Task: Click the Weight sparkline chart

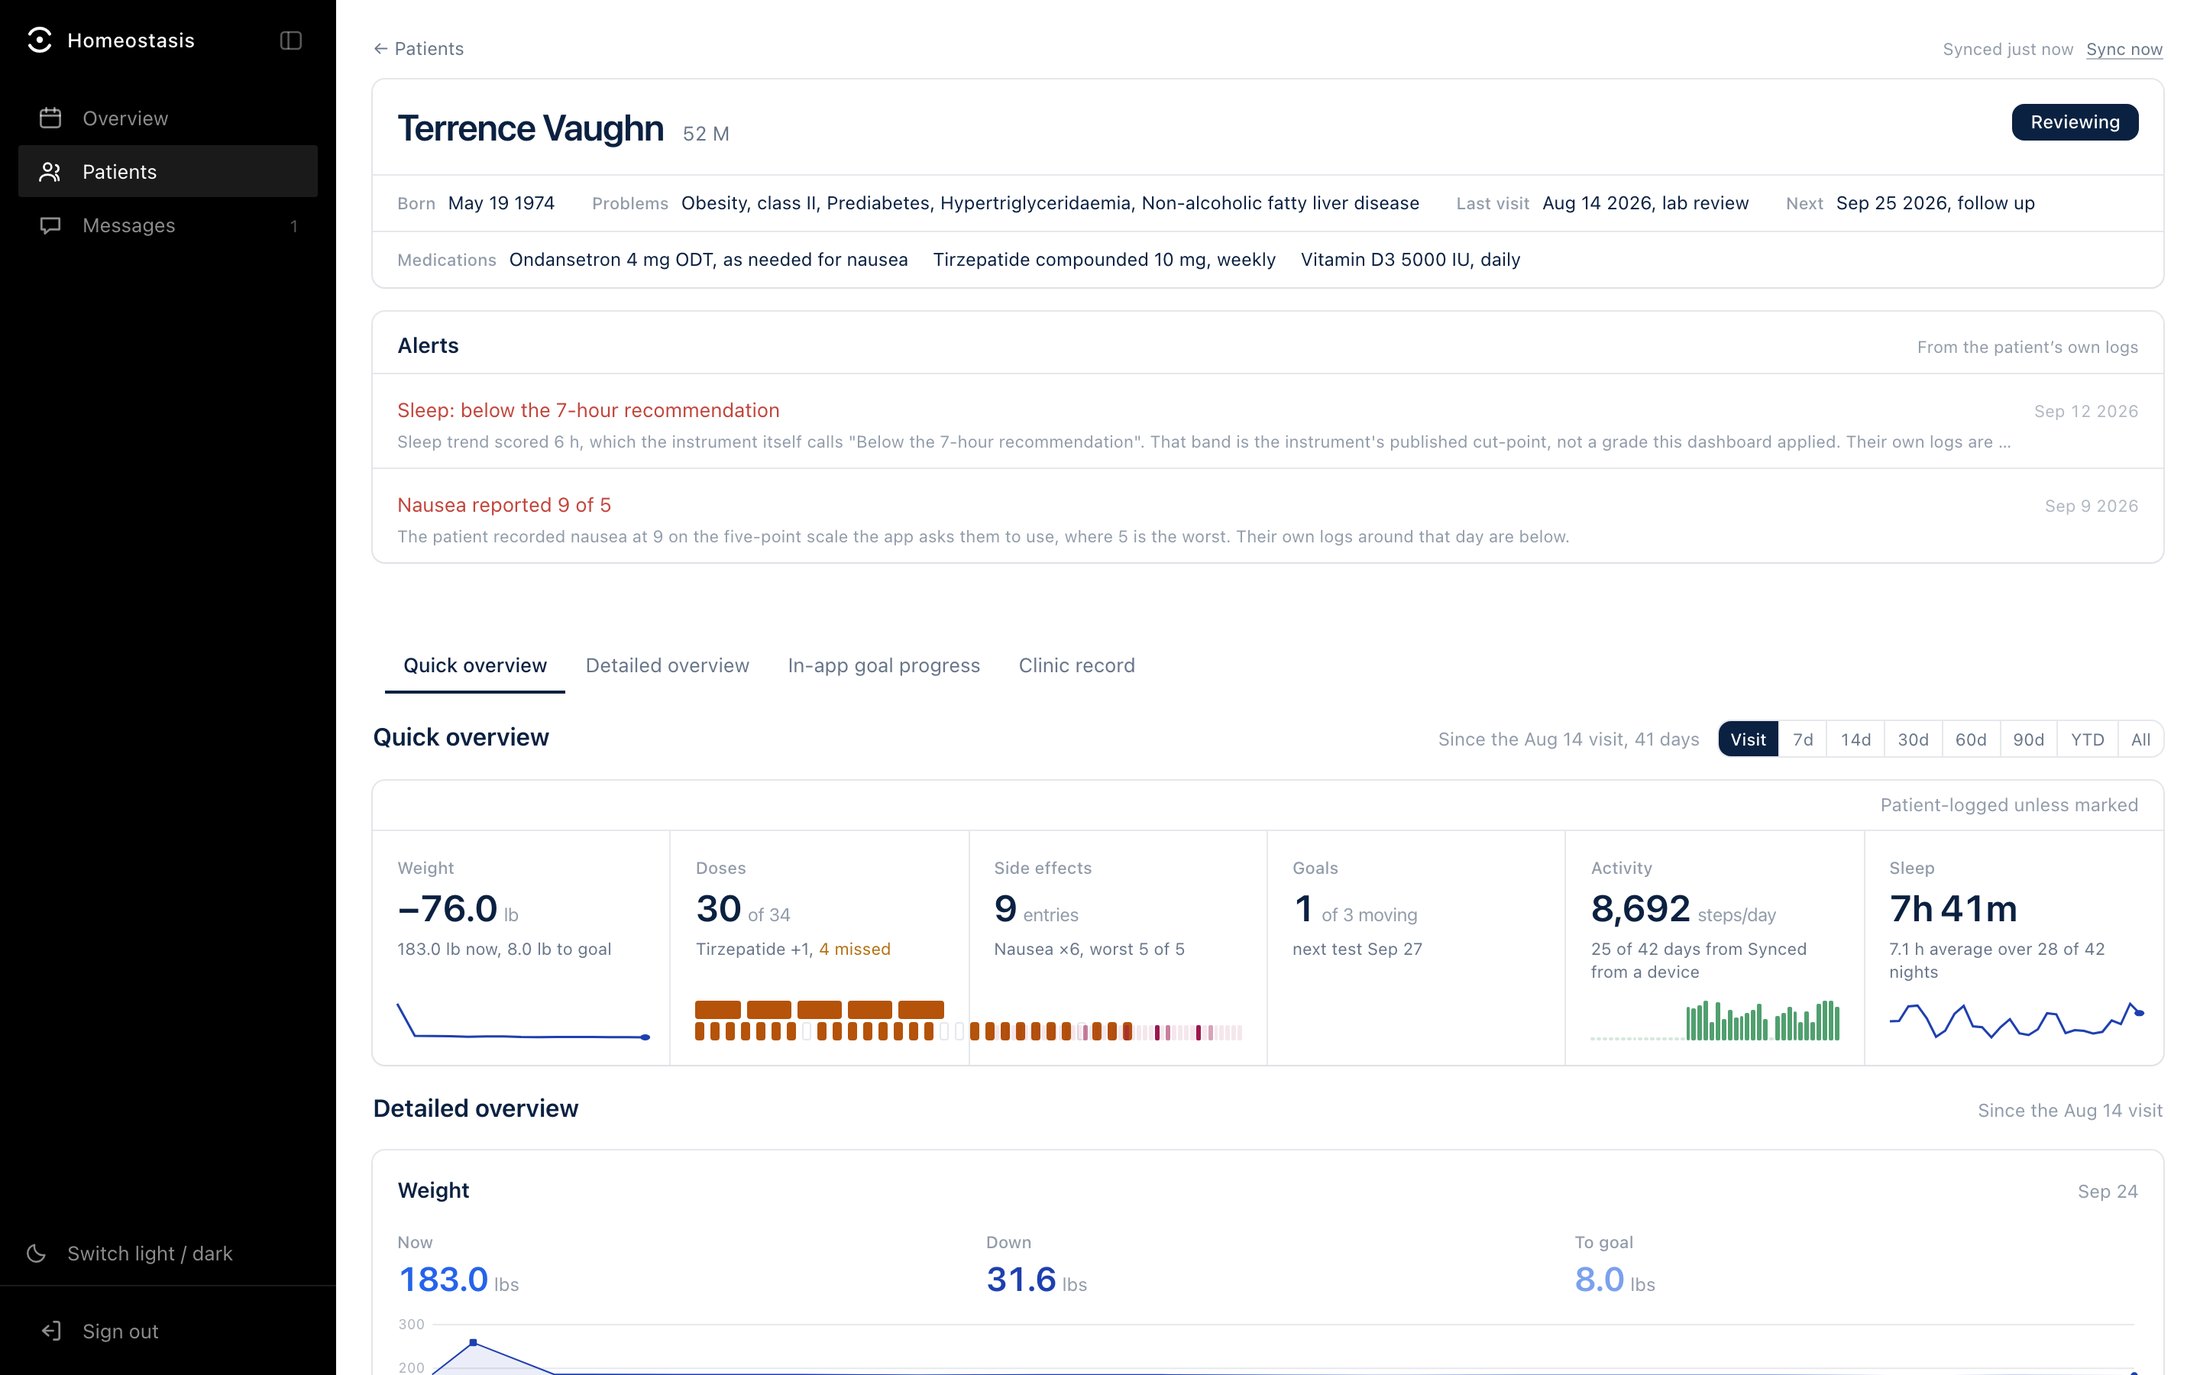Action: (x=523, y=1022)
